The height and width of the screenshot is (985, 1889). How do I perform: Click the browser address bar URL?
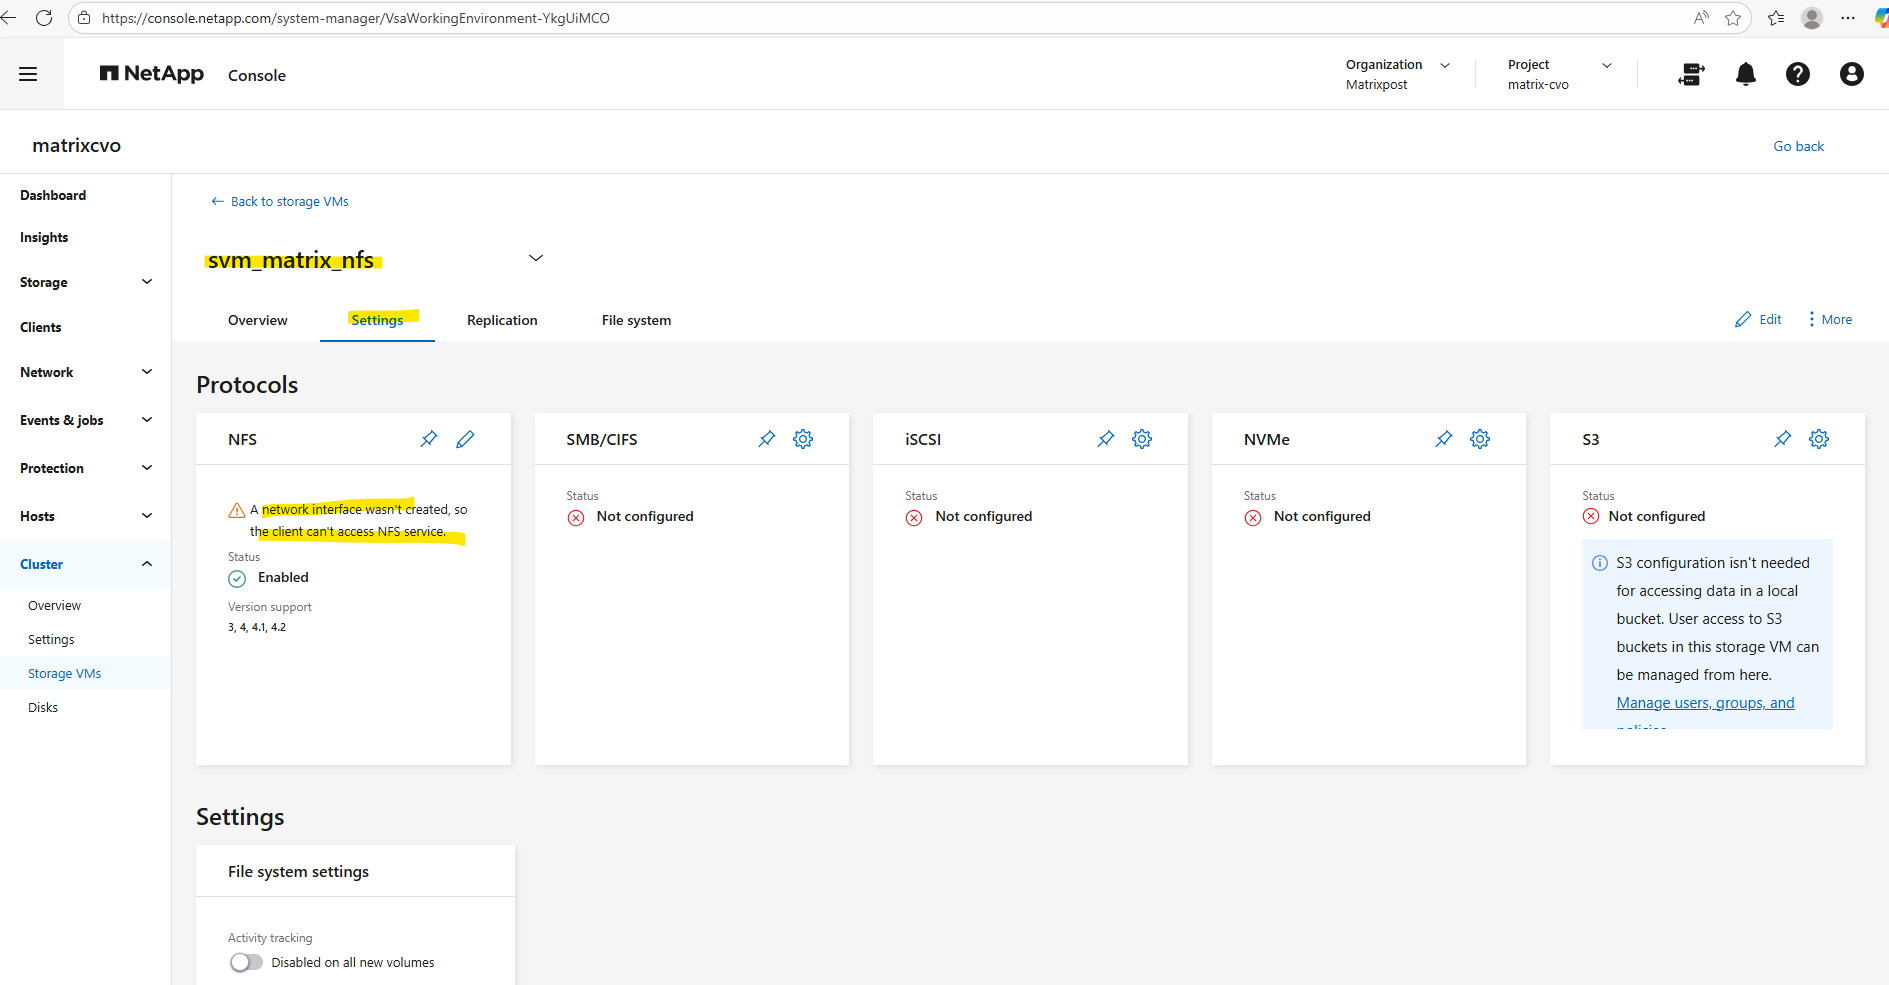coord(356,18)
